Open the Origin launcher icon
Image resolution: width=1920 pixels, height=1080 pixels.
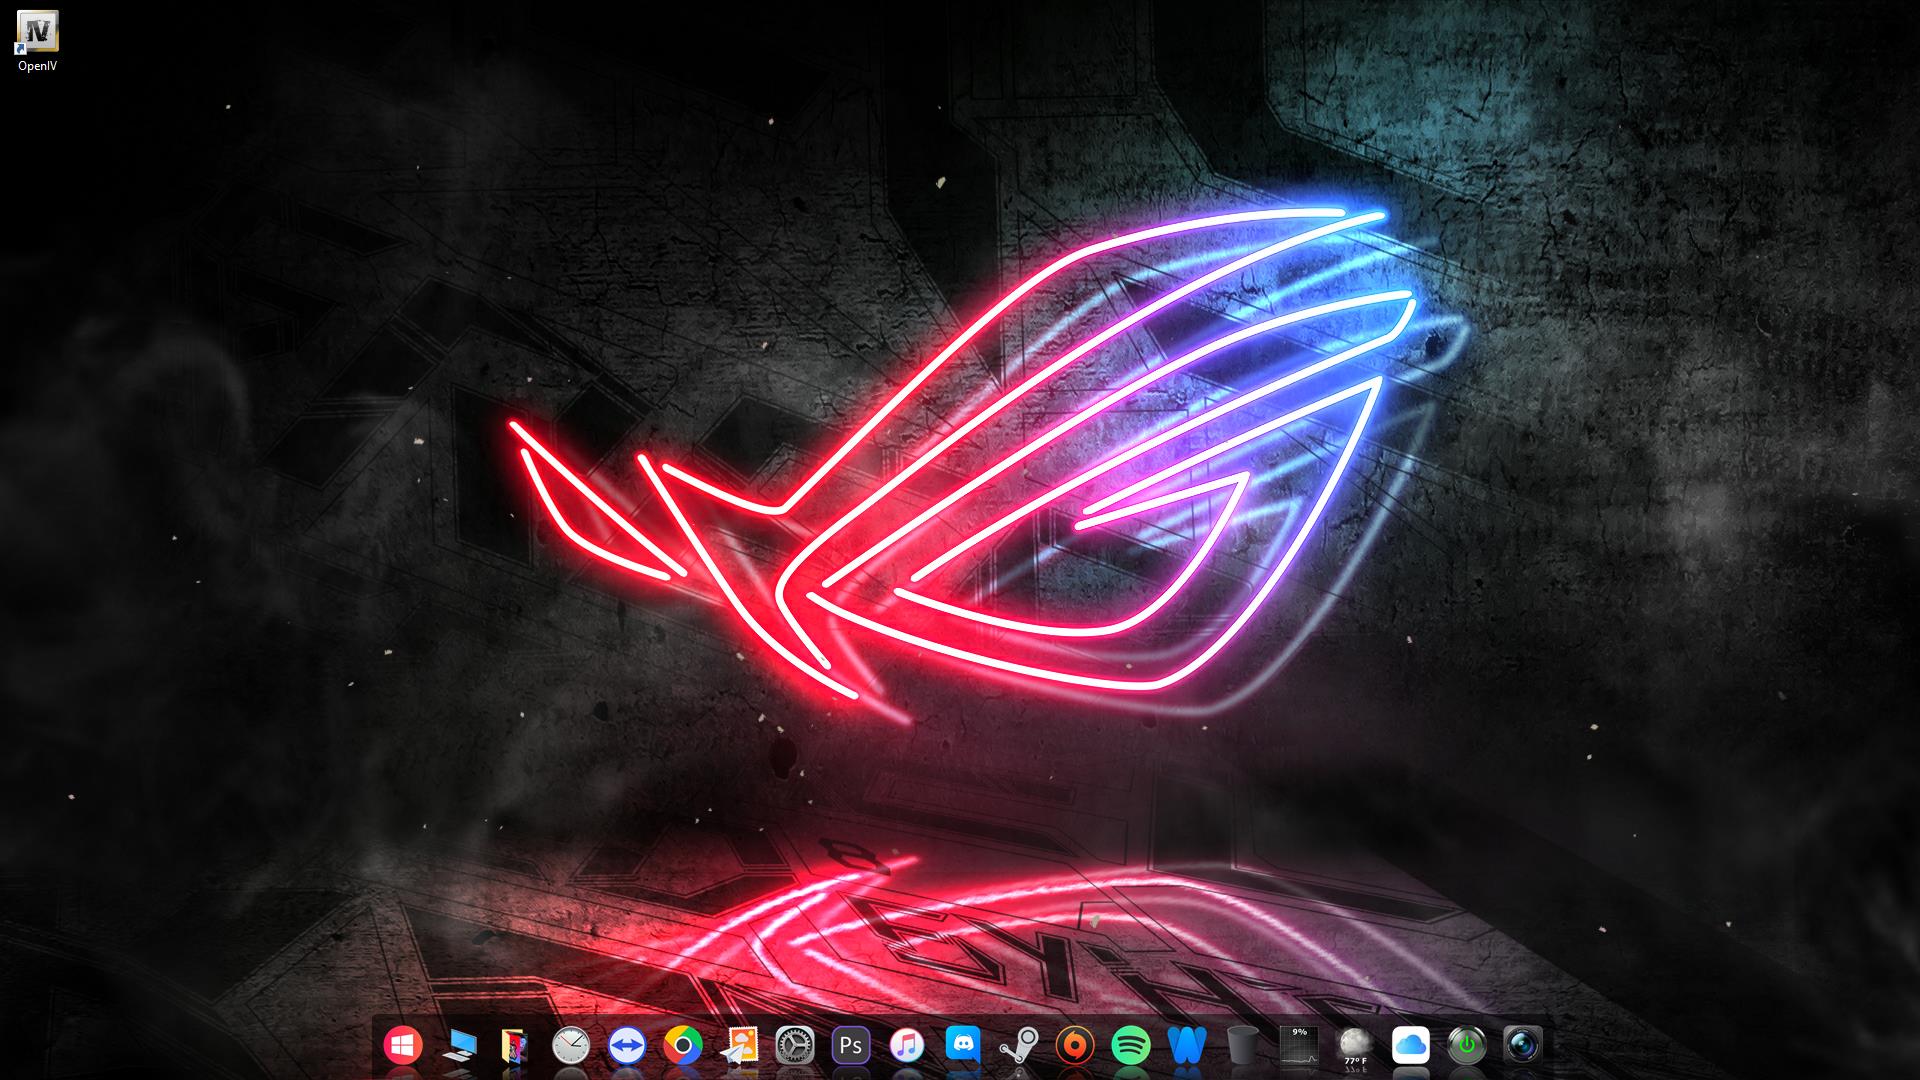tap(1075, 1046)
